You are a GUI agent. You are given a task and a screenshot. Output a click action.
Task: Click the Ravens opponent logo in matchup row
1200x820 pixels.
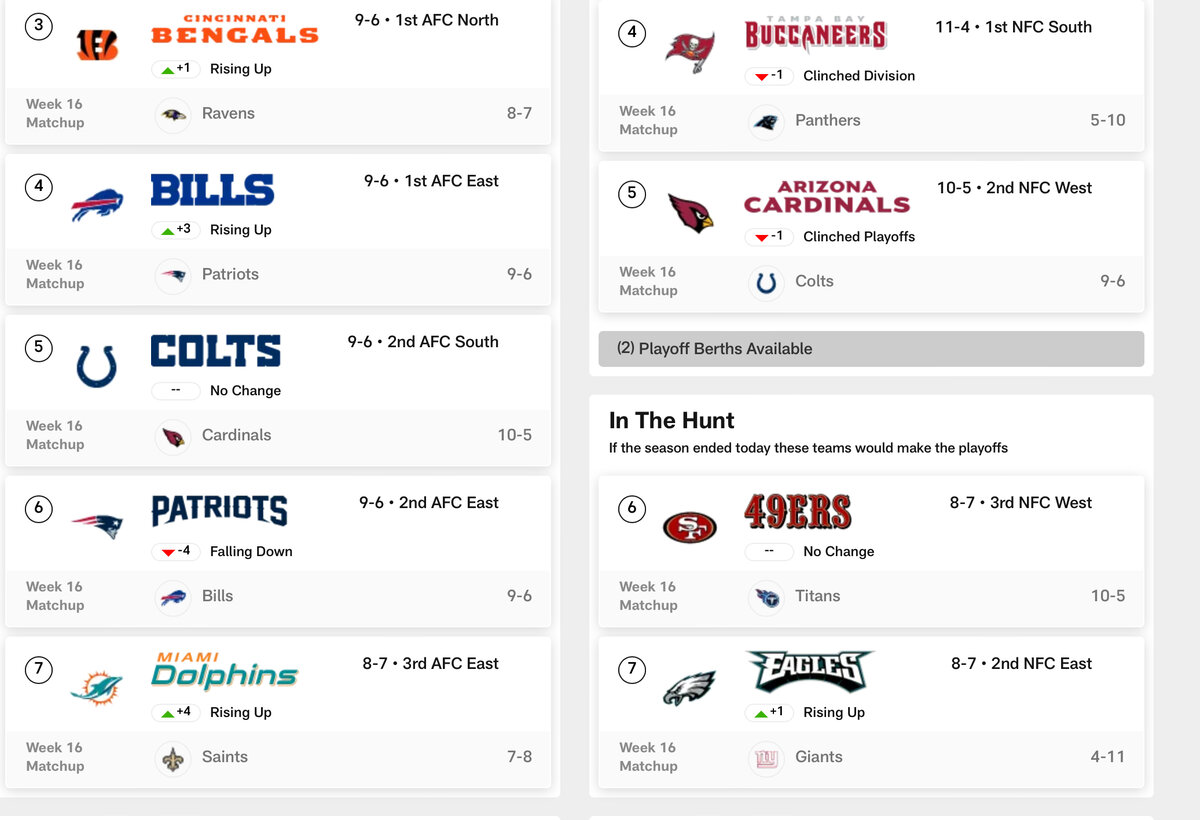pos(173,115)
